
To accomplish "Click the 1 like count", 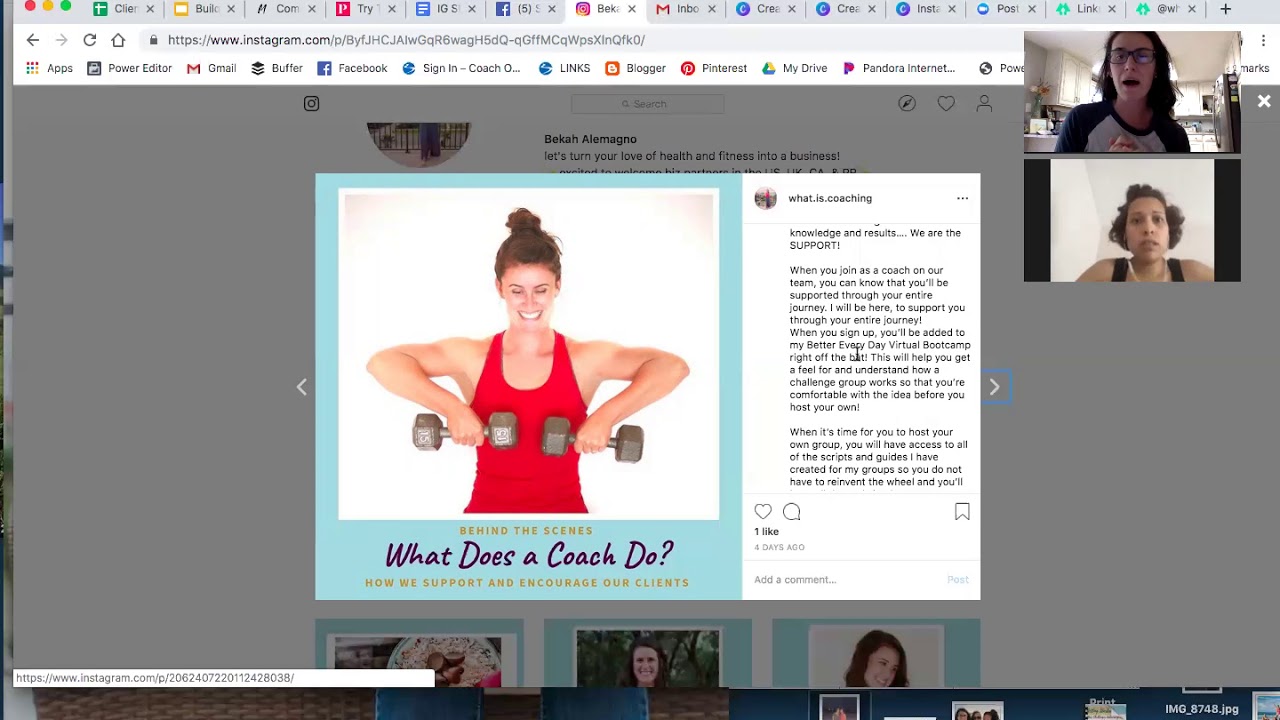I will click(x=766, y=532).
